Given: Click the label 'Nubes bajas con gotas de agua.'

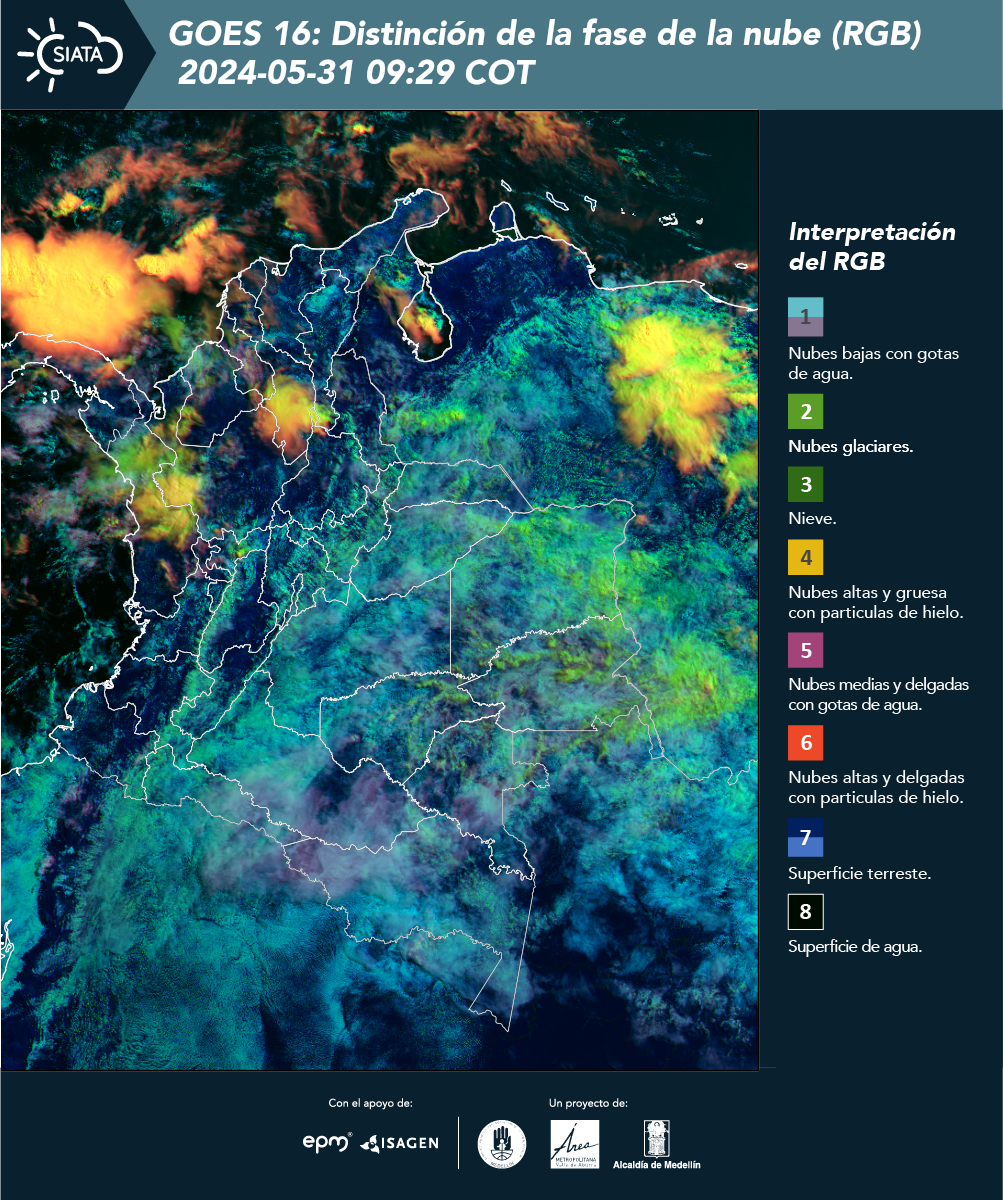Looking at the screenshot, I should tap(874, 365).
